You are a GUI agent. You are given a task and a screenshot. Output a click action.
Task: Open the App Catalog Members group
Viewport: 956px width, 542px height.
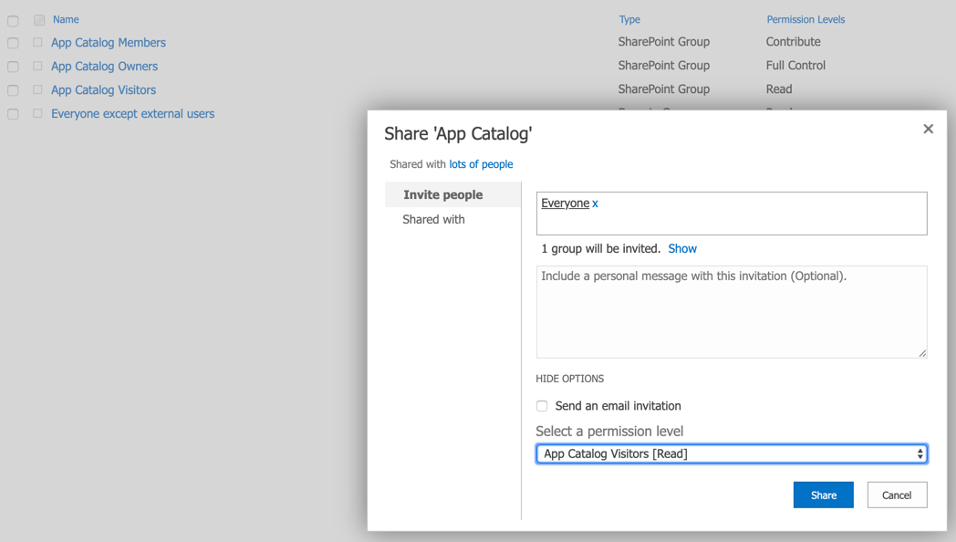click(109, 43)
